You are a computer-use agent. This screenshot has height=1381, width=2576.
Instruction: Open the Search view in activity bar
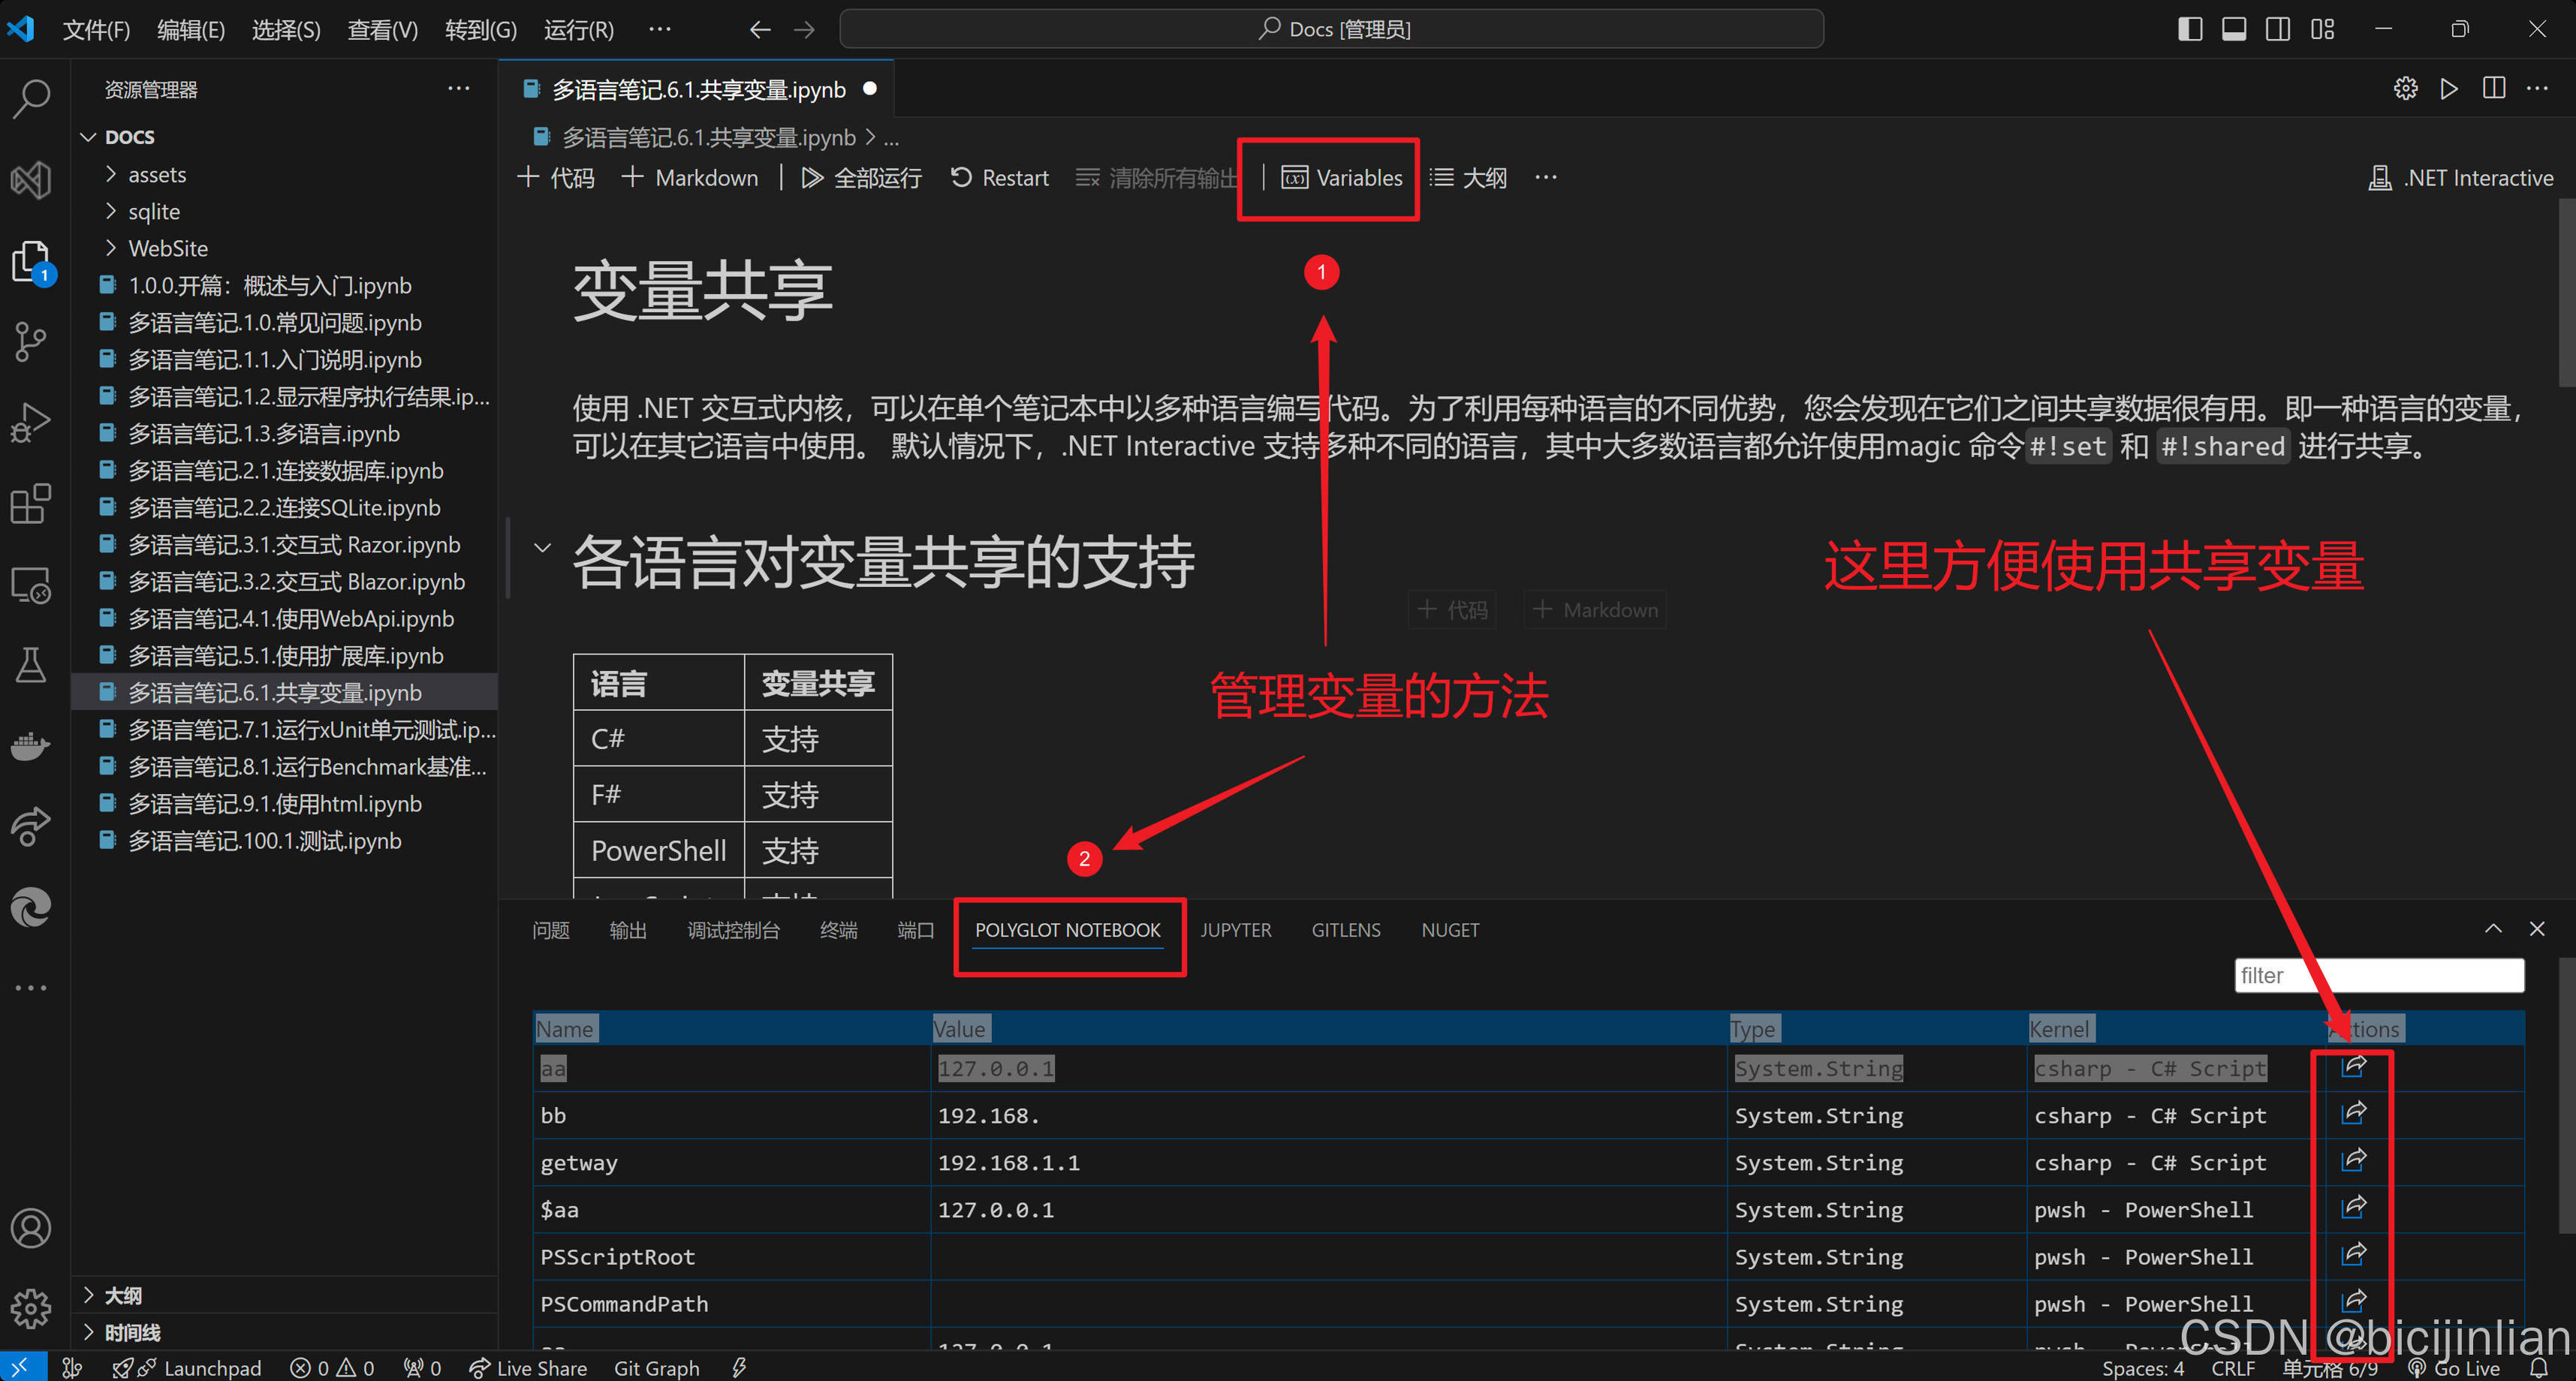pos(32,98)
